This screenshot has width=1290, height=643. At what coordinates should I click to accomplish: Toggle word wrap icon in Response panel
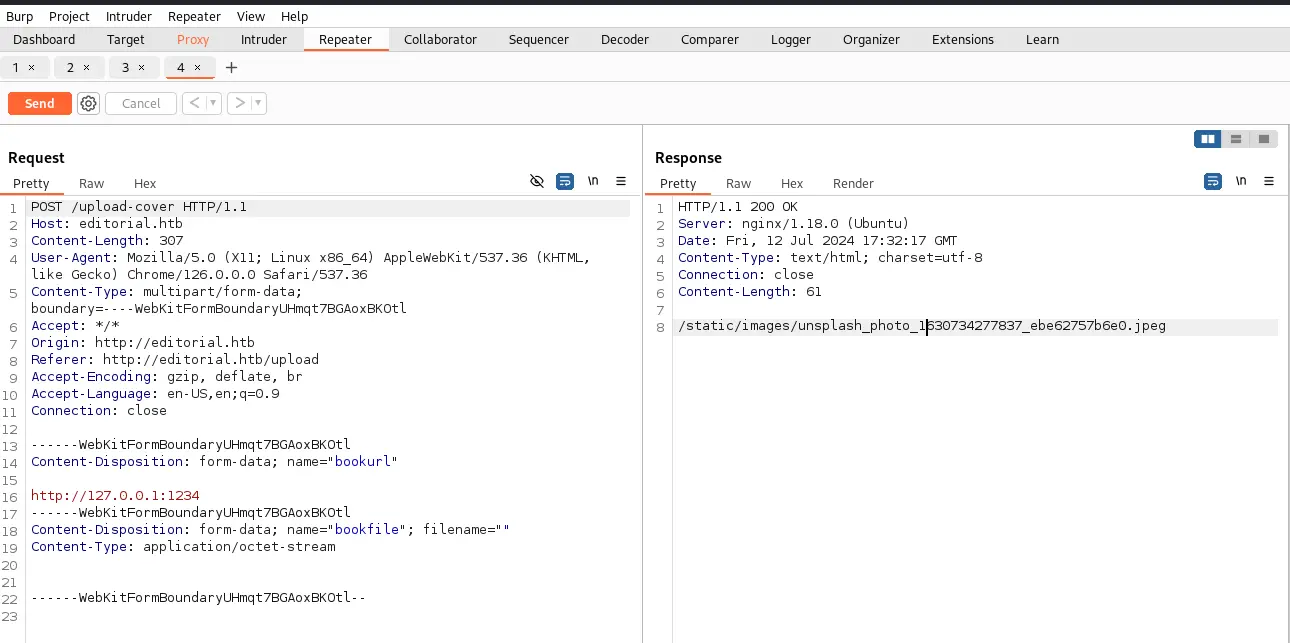[x=1213, y=181]
